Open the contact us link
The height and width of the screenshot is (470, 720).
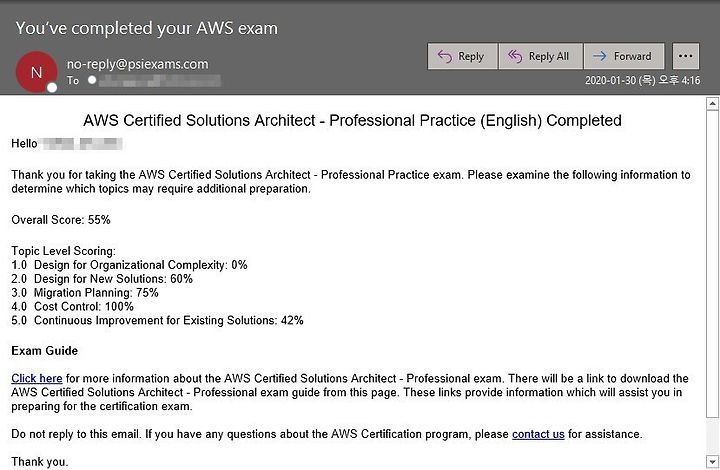pyautogui.click(x=538, y=434)
